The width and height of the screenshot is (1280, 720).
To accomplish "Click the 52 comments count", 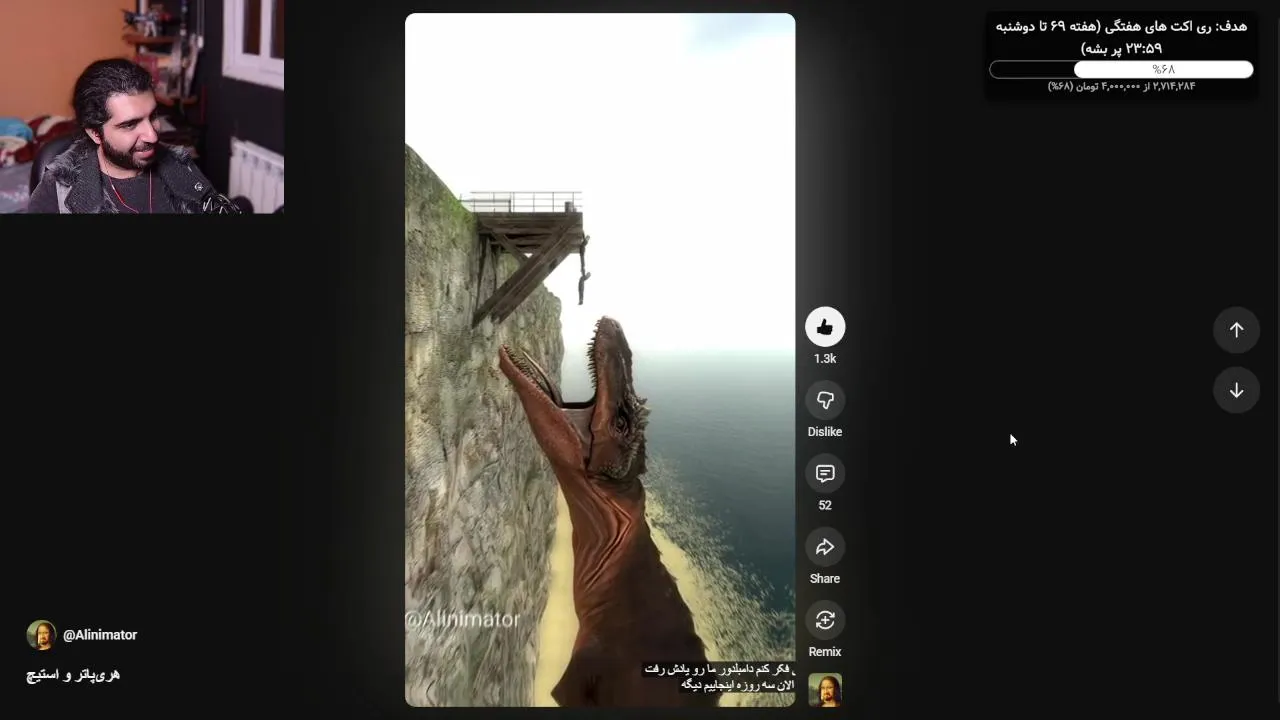I will click(825, 506).
